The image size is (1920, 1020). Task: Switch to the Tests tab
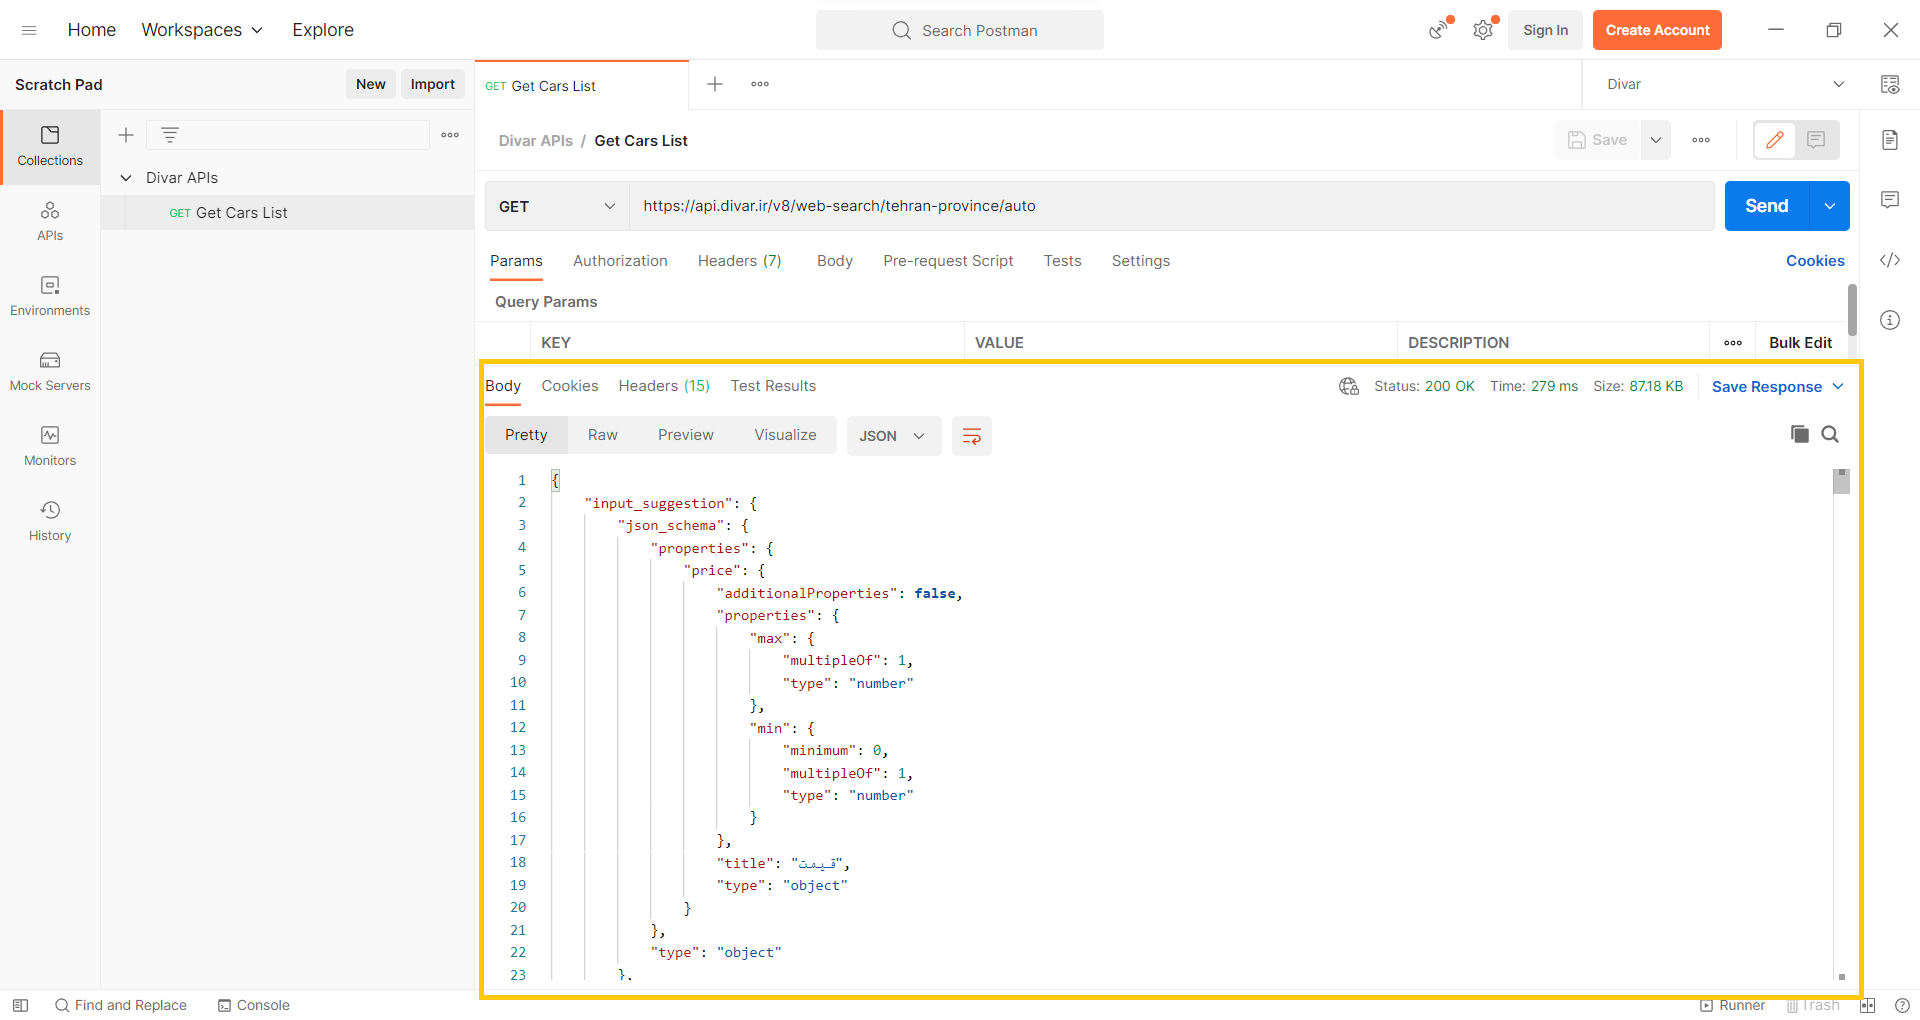coord(1062,261)
